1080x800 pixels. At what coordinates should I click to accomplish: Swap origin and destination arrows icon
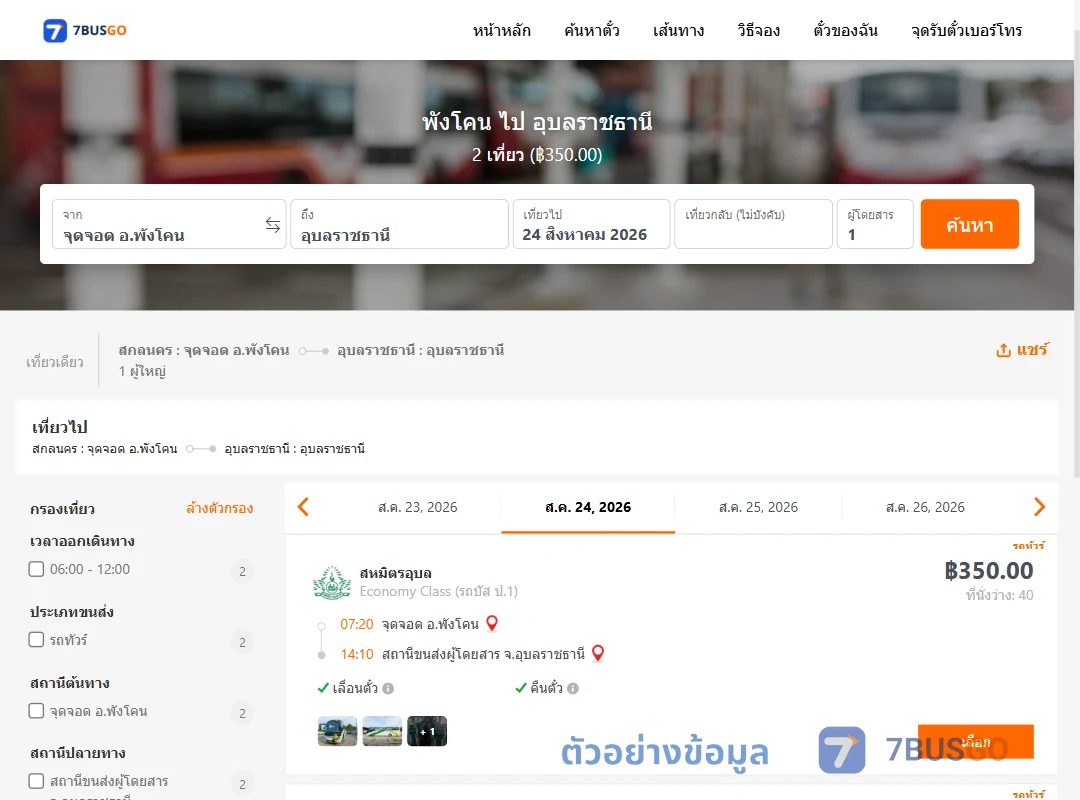pyautogui.click(x=273, y=225)
